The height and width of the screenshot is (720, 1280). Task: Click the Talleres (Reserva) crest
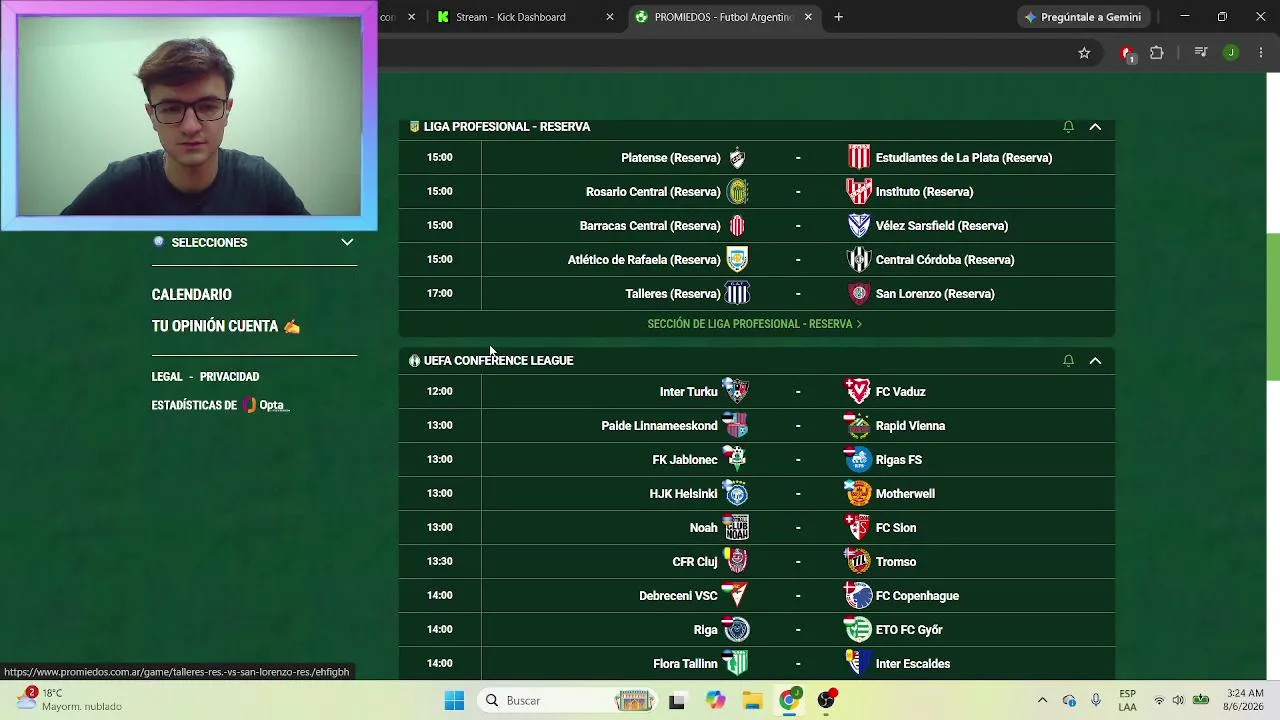pos(737,294)
